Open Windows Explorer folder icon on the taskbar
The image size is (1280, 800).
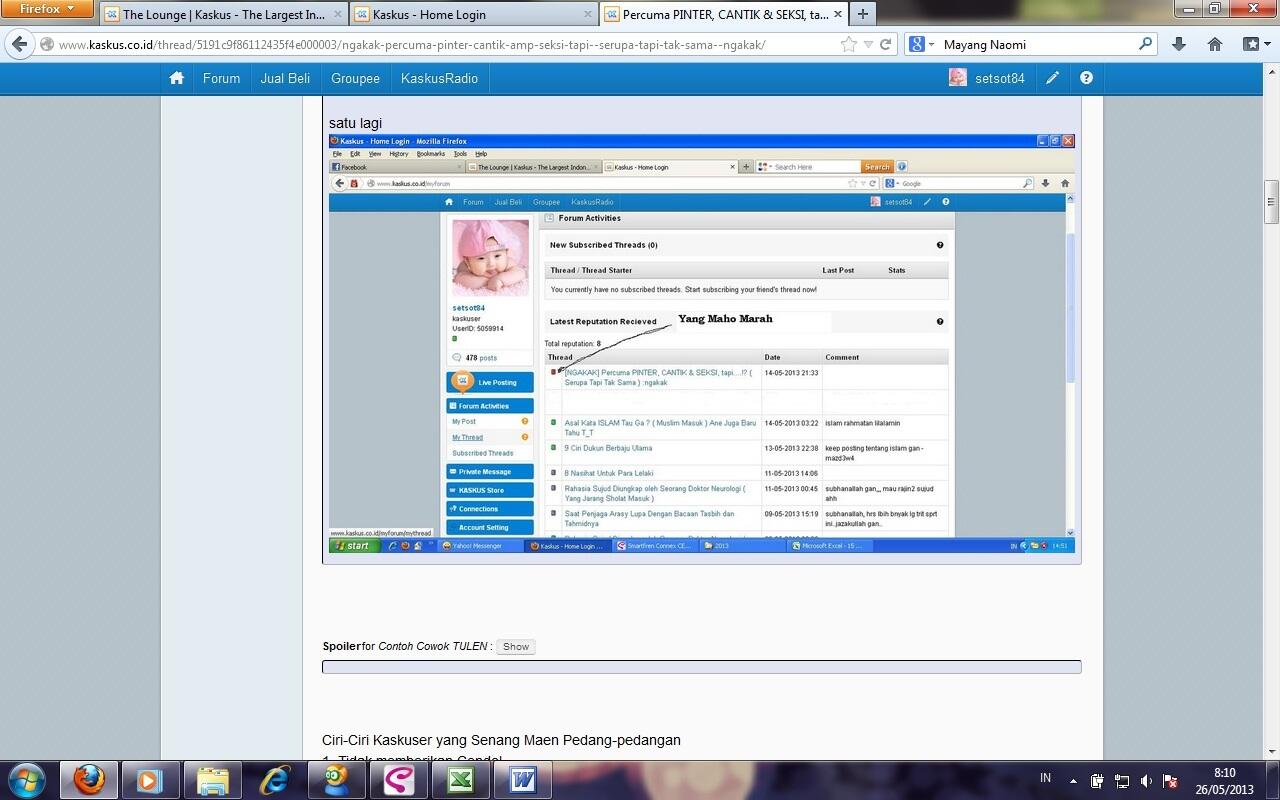click(x=213, y=779)
